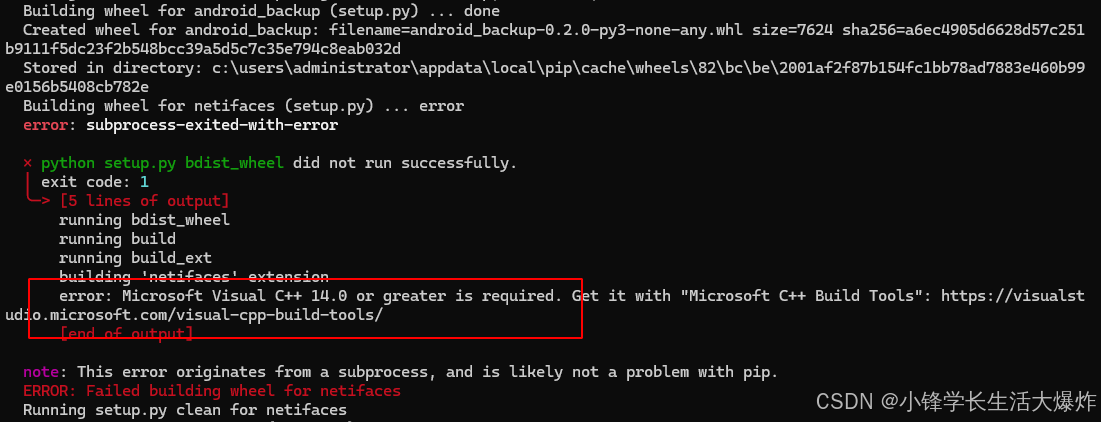Click 'subprocess-exited-with-error' text
This screenshot has width=1101, height=422.
(212, 126)
